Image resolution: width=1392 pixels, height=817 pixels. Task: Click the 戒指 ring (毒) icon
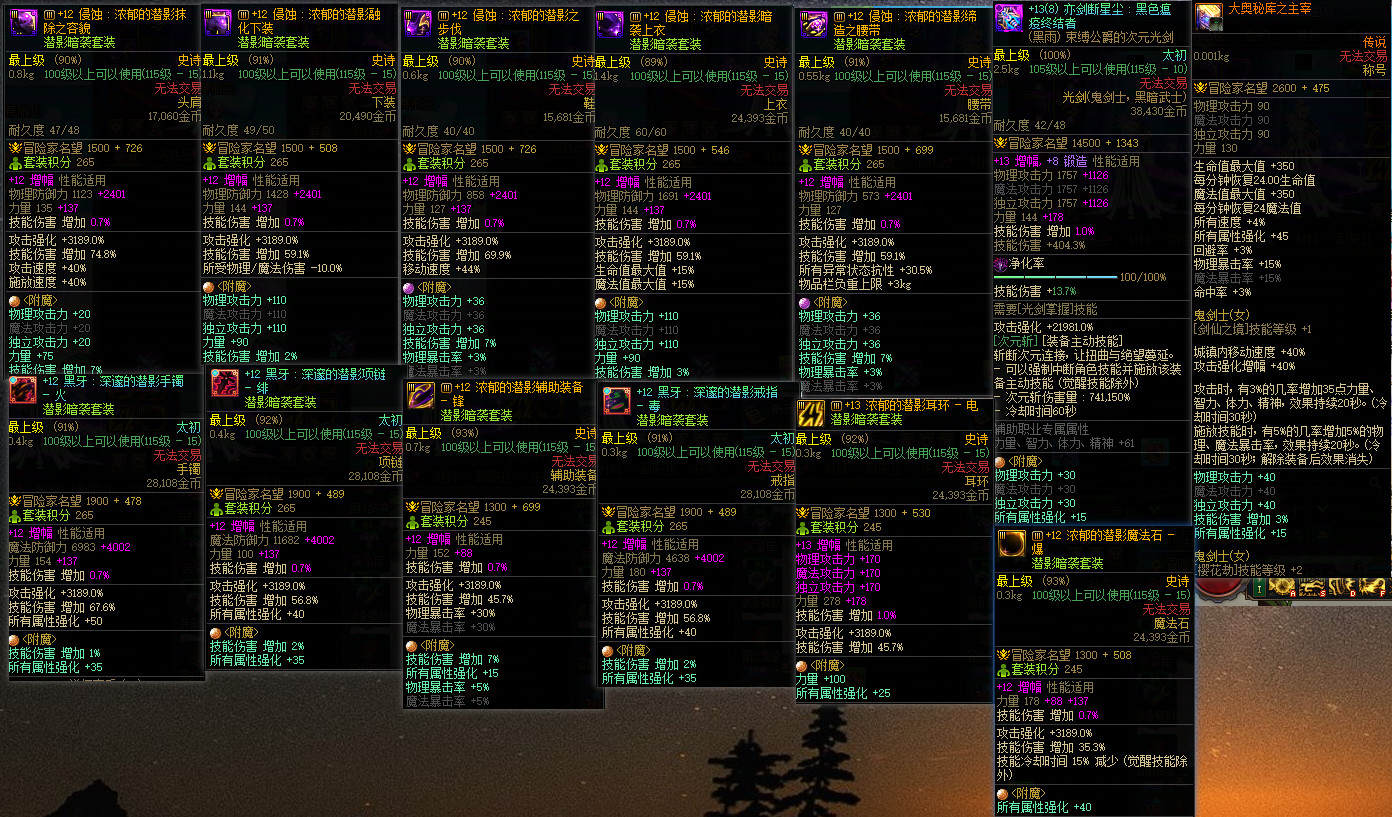click(x=617, y=401)
